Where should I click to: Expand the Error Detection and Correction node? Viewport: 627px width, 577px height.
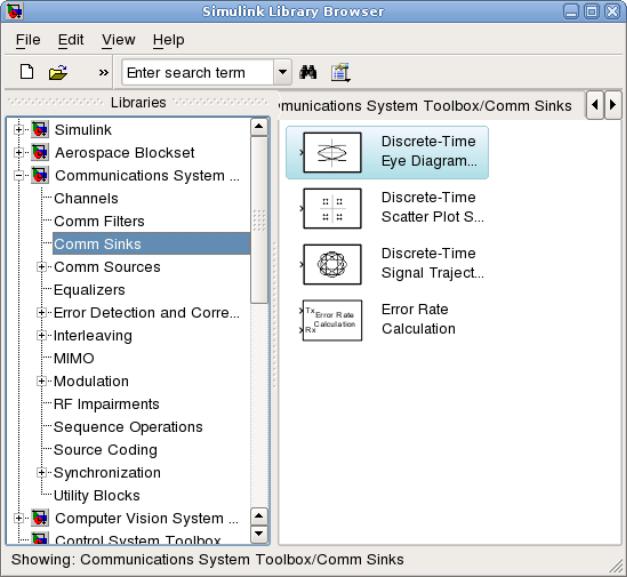[x=41, y=312]
